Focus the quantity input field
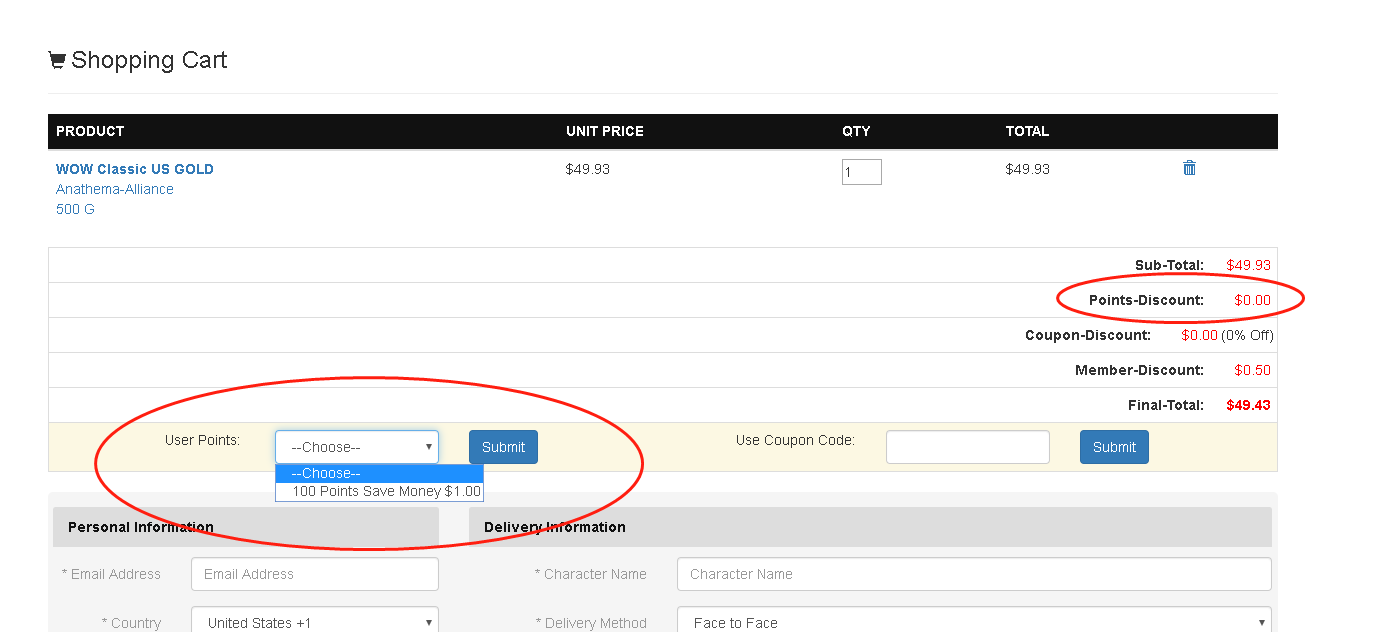This screenshot has height=632, width=1381. (x=862, y=172)
